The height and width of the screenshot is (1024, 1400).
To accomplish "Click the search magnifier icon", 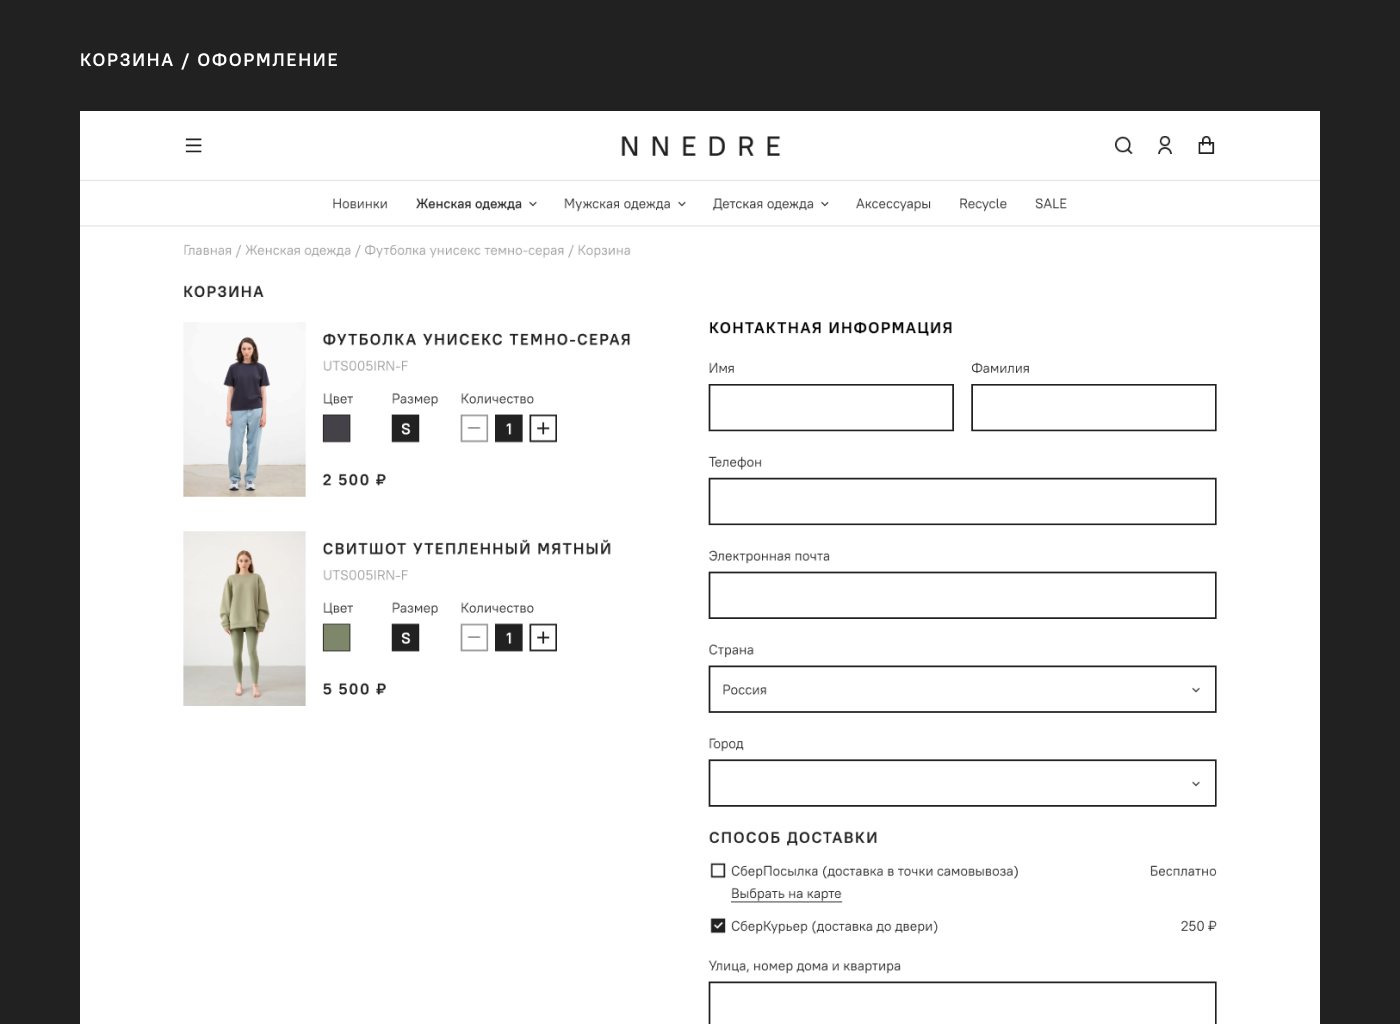I will 1123,146.
